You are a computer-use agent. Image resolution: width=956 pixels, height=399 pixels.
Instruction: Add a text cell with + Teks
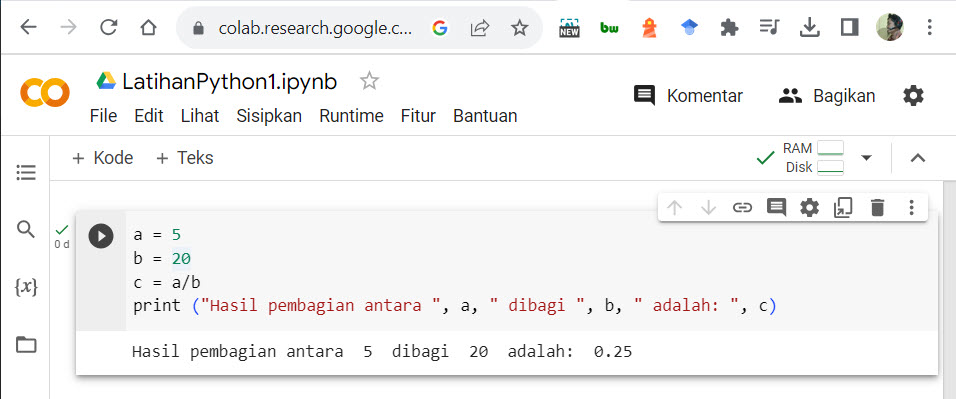click(x=185, y=158)
